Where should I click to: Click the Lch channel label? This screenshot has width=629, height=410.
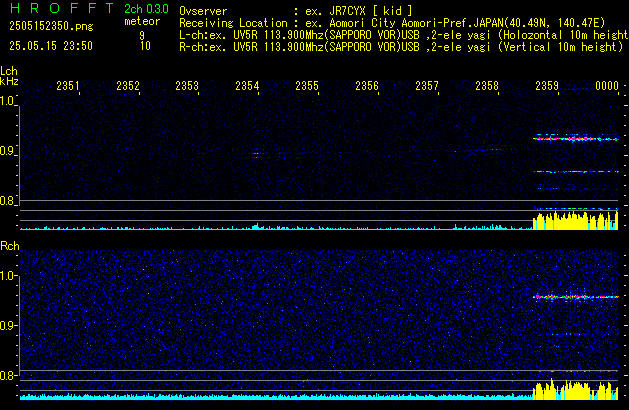(9, 71)
